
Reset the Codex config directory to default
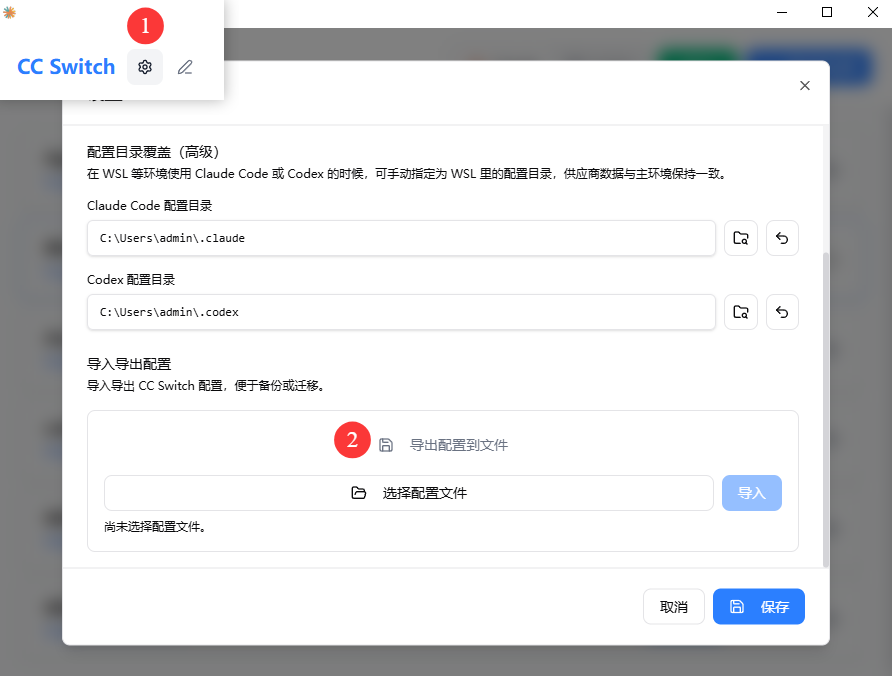coord(782,312)
